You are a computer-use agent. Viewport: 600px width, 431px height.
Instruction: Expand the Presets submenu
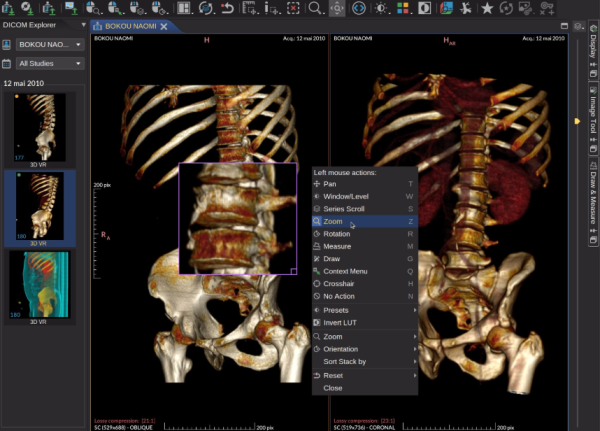coord(365,310)
